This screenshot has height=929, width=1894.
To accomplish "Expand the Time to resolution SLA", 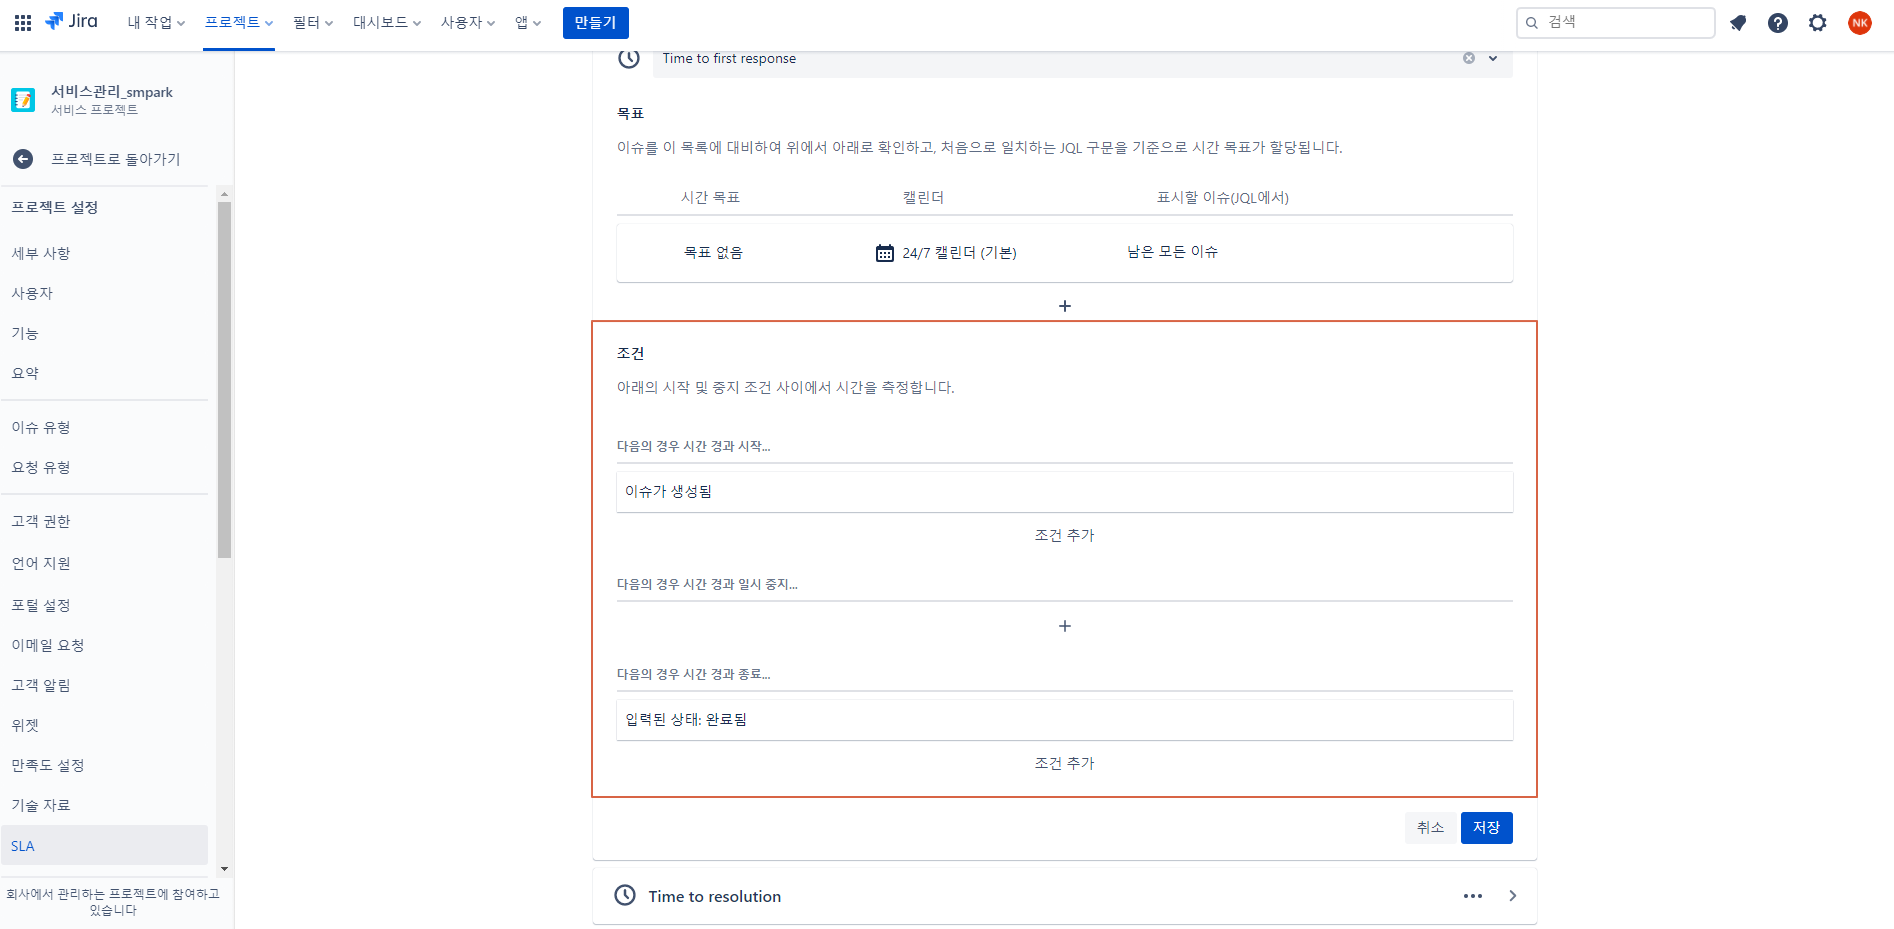I will [x=1512, y=896].
